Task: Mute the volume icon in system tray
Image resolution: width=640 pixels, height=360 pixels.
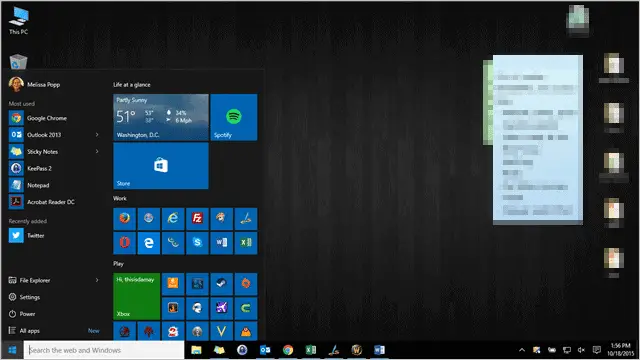Action: click(x=581, y=350)
